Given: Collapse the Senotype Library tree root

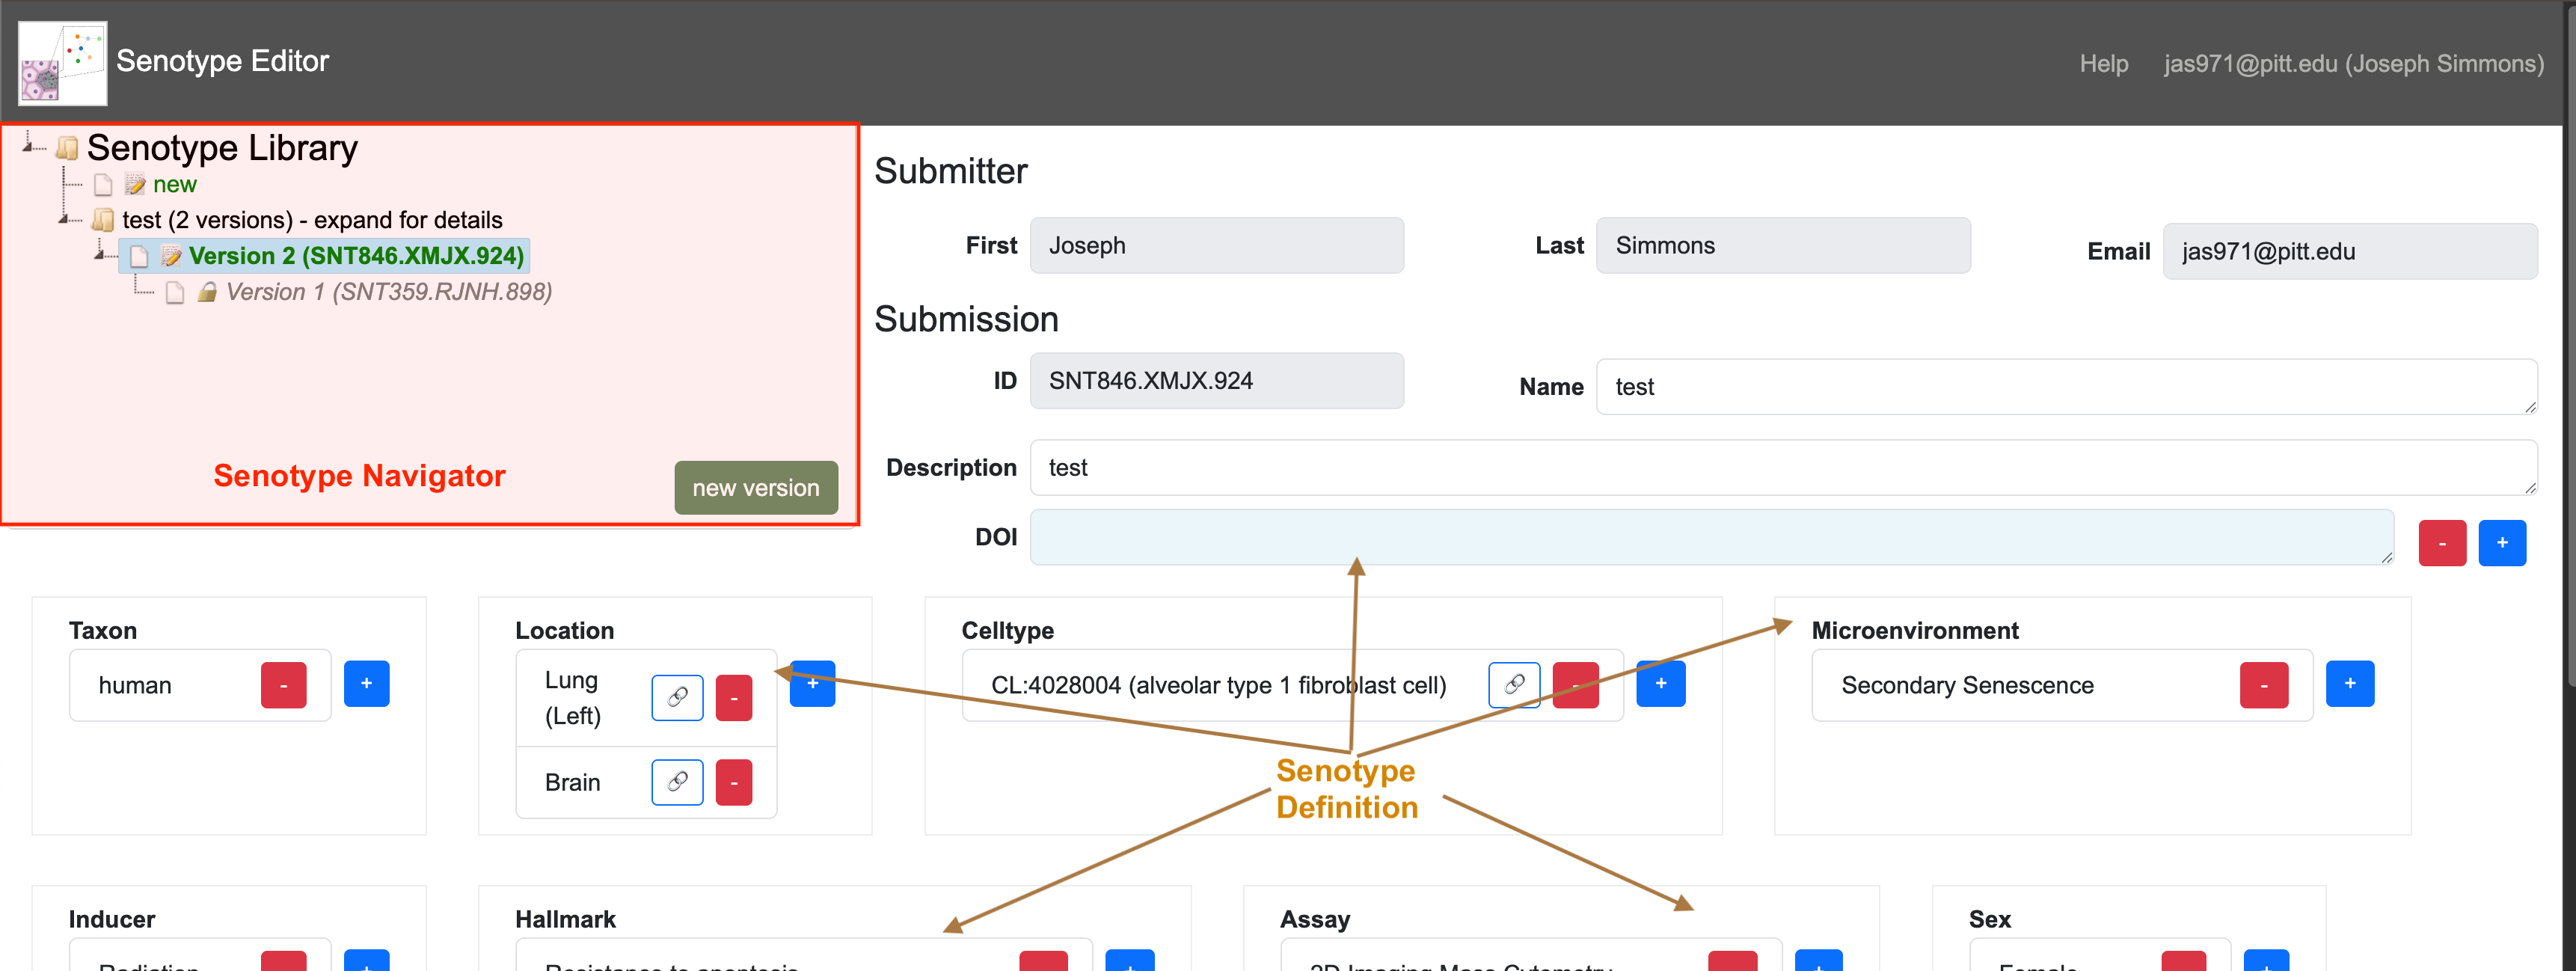Looking at the screenshot, I should tap(29, 147).
